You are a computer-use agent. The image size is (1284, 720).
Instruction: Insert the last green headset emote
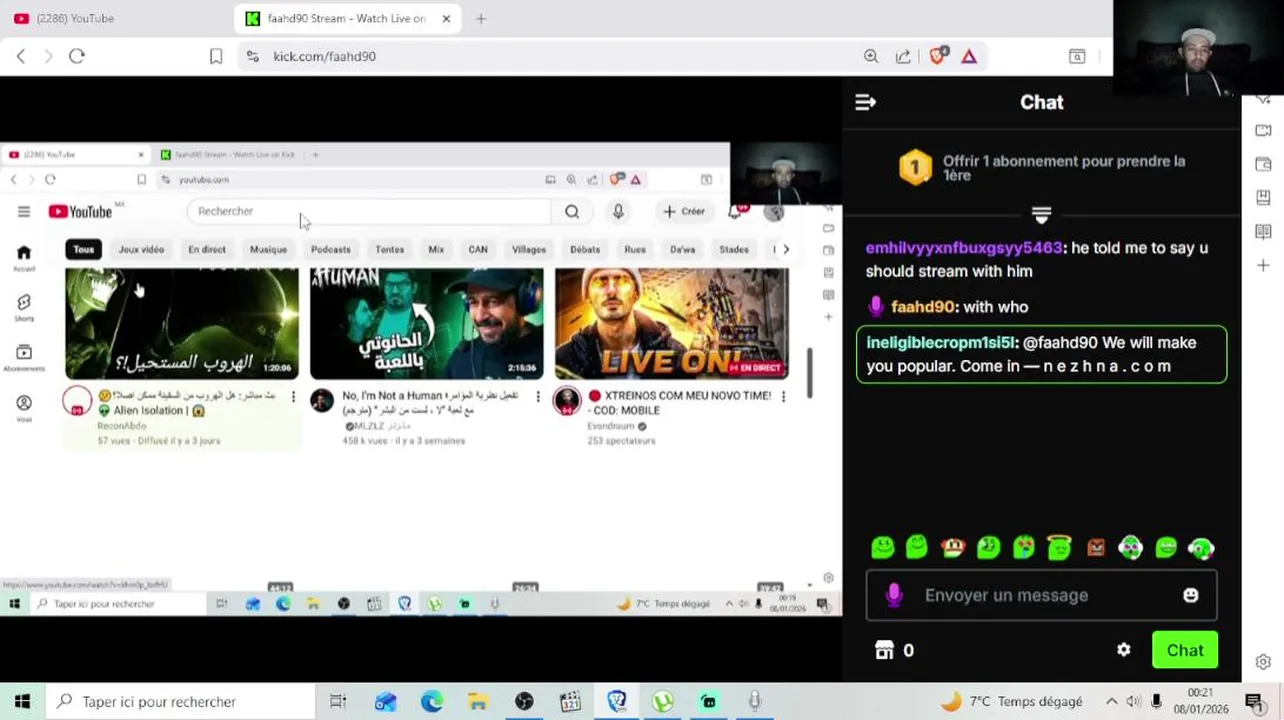click(x=1201, y=547)
